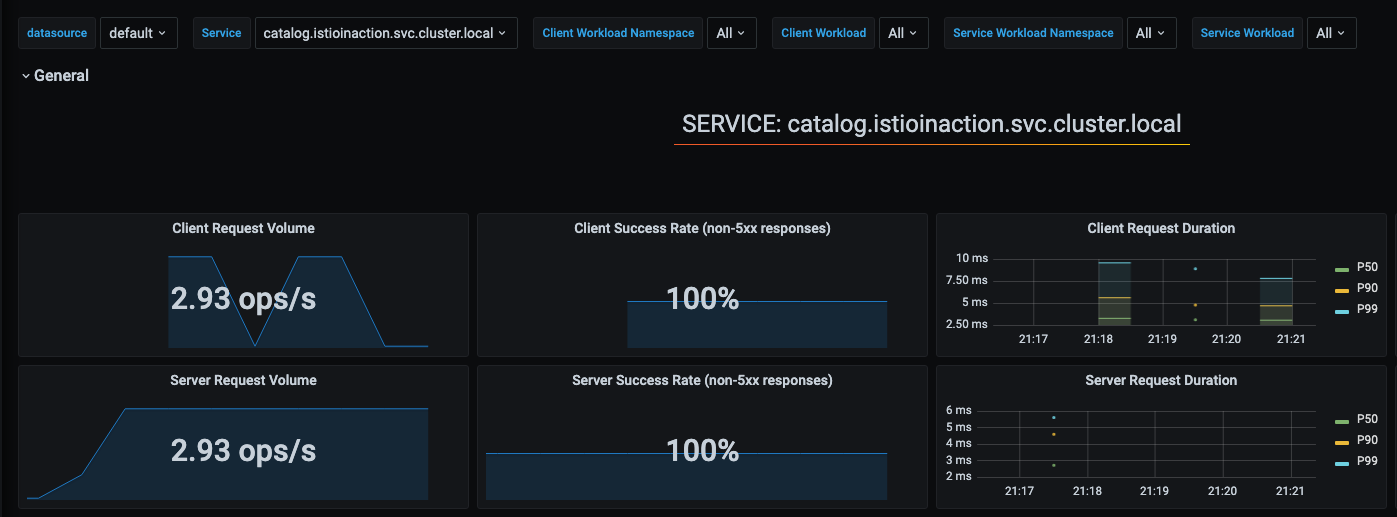The height and width of the screenshot is (517, 1397).
Task: Open the Service Workload All dropdown
Action: [1331, 33]
